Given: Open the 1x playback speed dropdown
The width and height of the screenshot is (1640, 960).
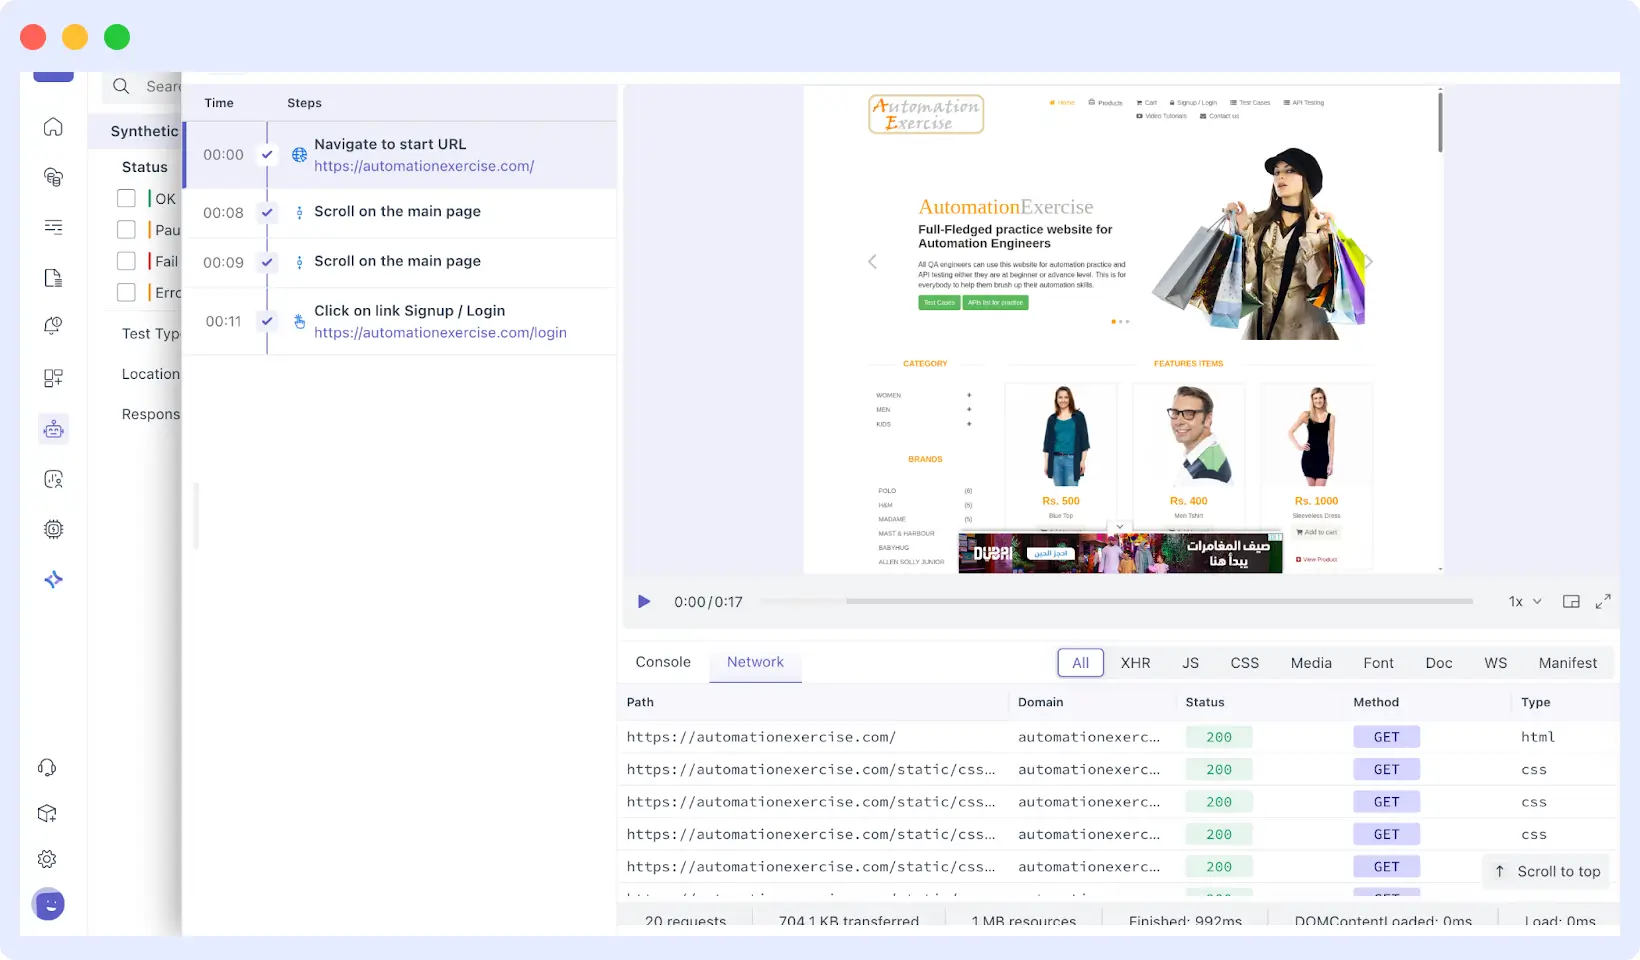Looking at the screenshot, I should pos(1523,601).
